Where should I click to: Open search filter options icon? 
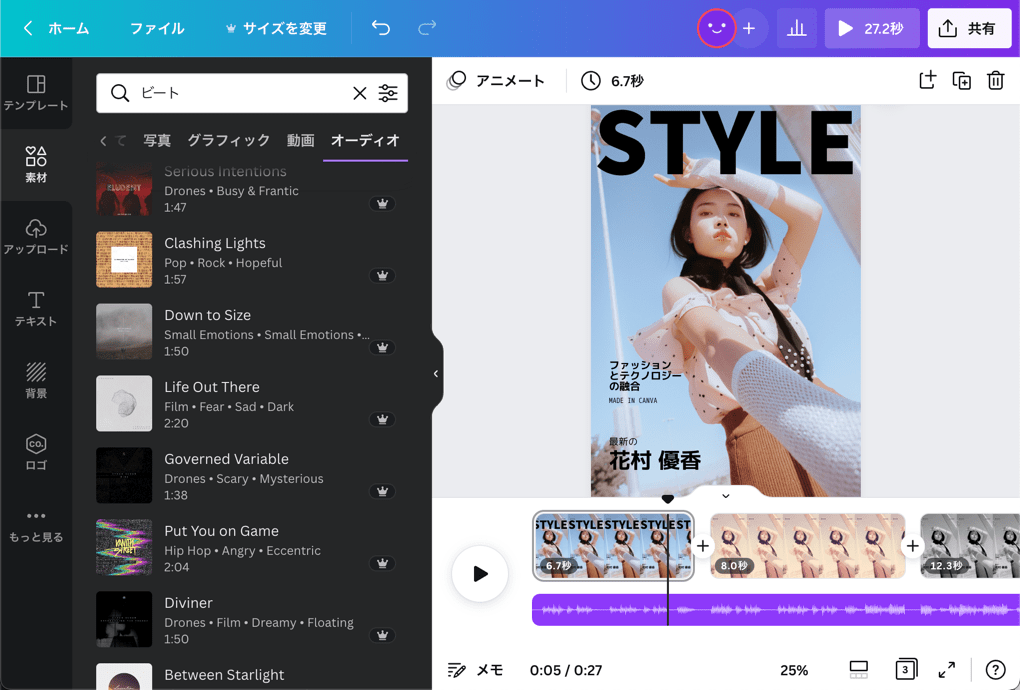388,93
